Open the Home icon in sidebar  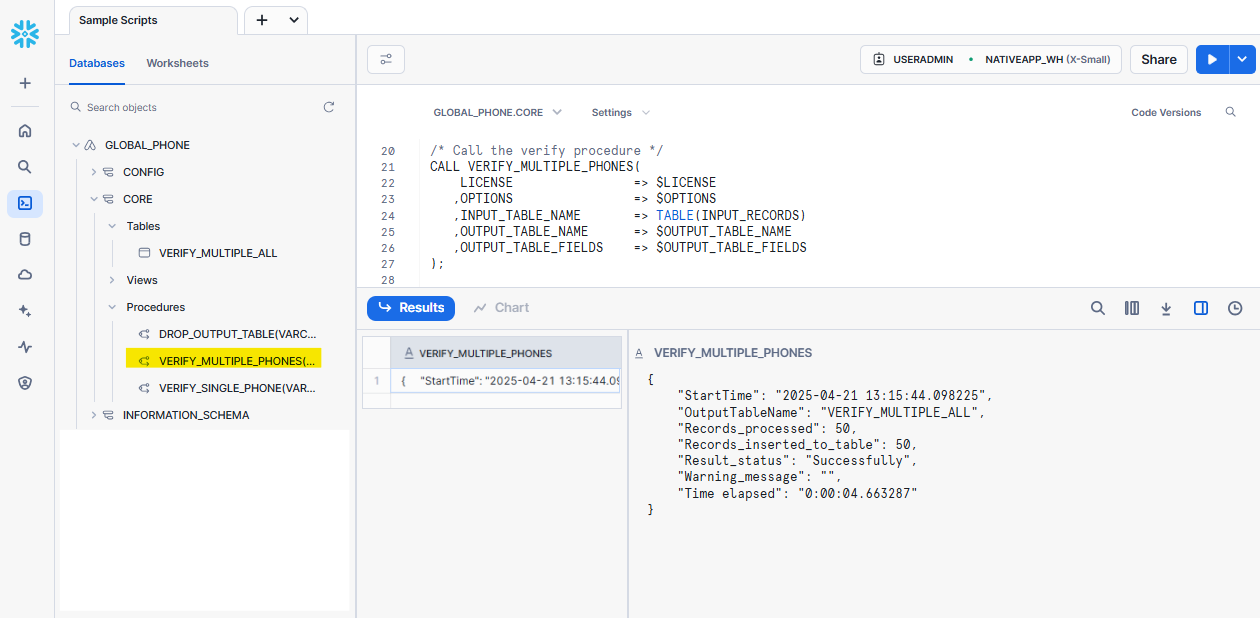(25, 130)
